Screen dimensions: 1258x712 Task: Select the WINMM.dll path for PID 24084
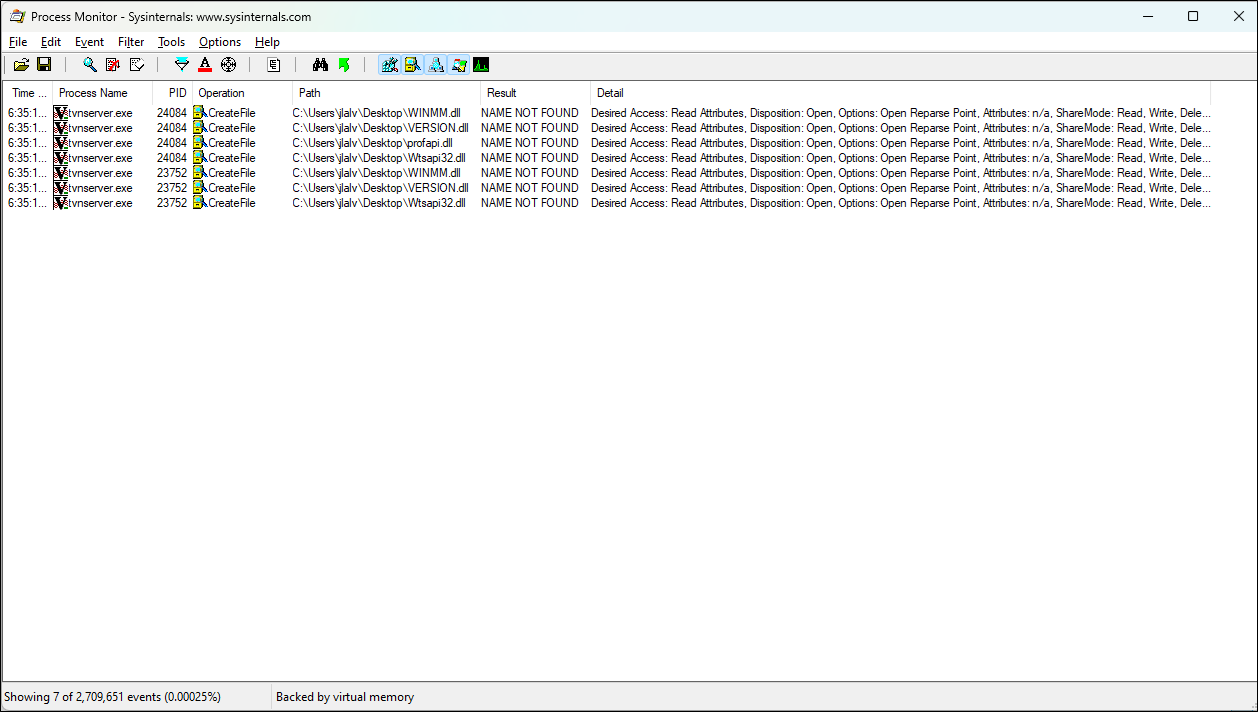(376, 113)
